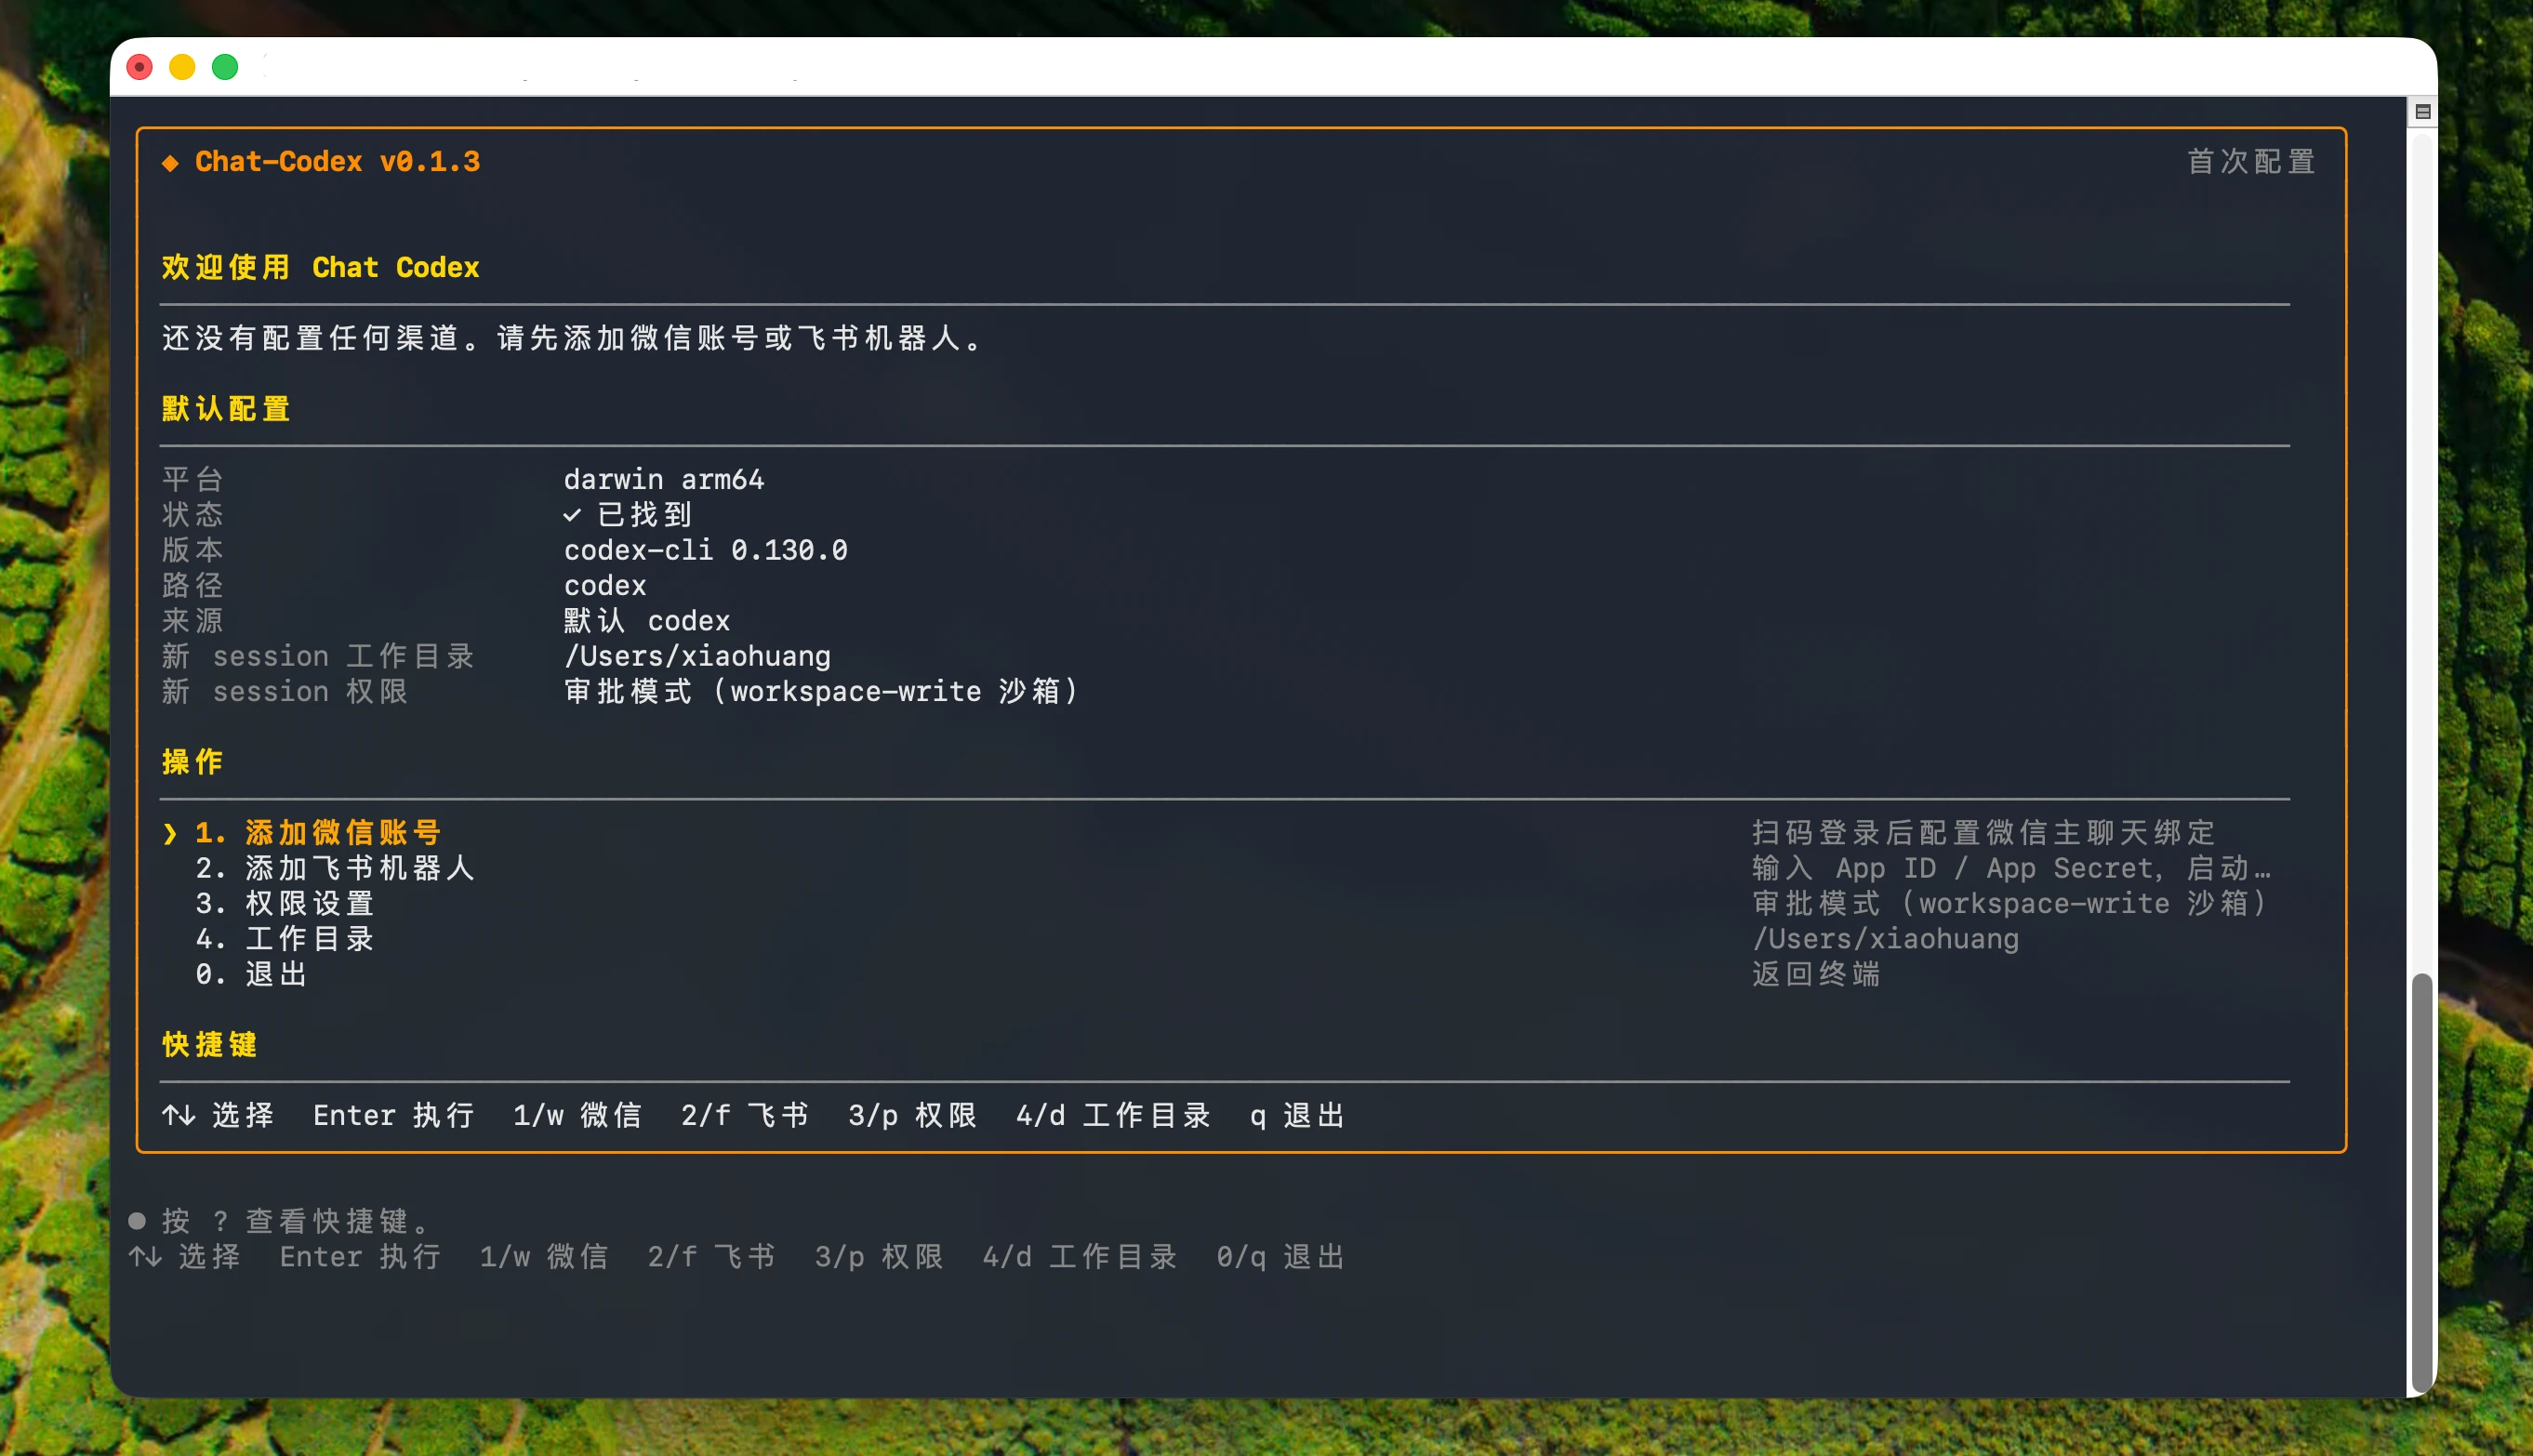Click the 按 ? 查看快捷键 hint

coord(296,1221)
